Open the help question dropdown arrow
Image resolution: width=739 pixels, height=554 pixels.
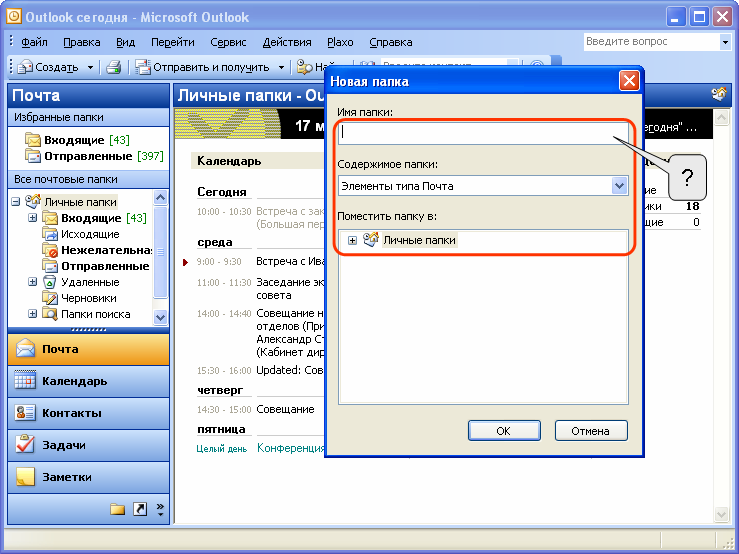tap(725, 42)
